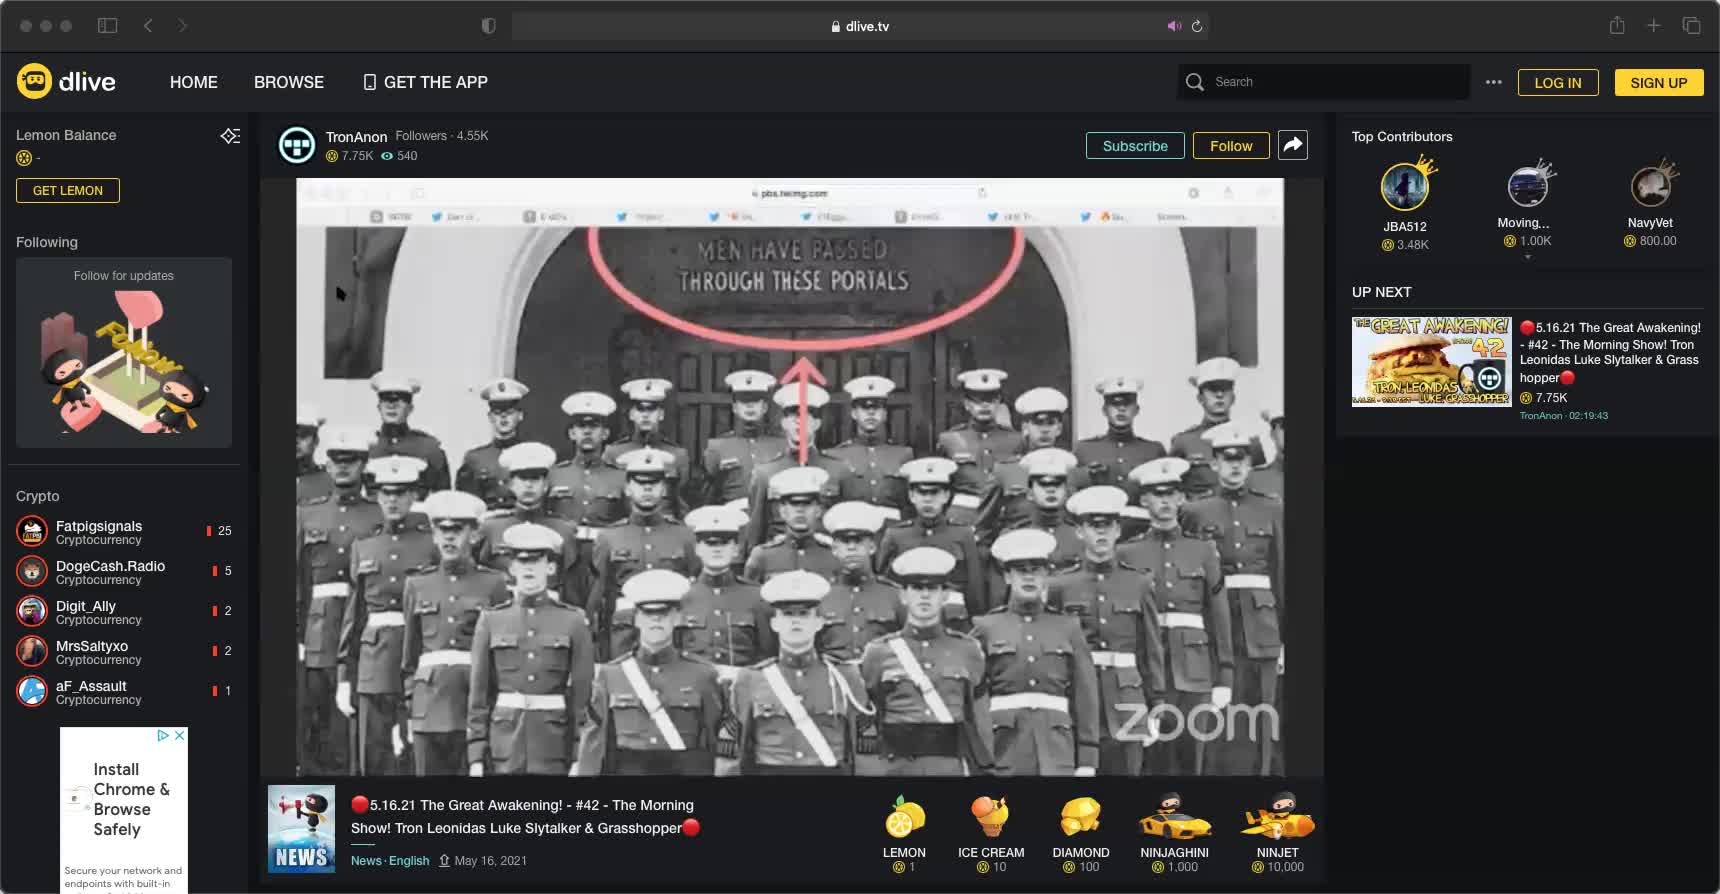Viewport: 1720px width, 894px height.
Task: Open Fatpigsignals channel in Crypto list
Action: [x=124, y=531]
